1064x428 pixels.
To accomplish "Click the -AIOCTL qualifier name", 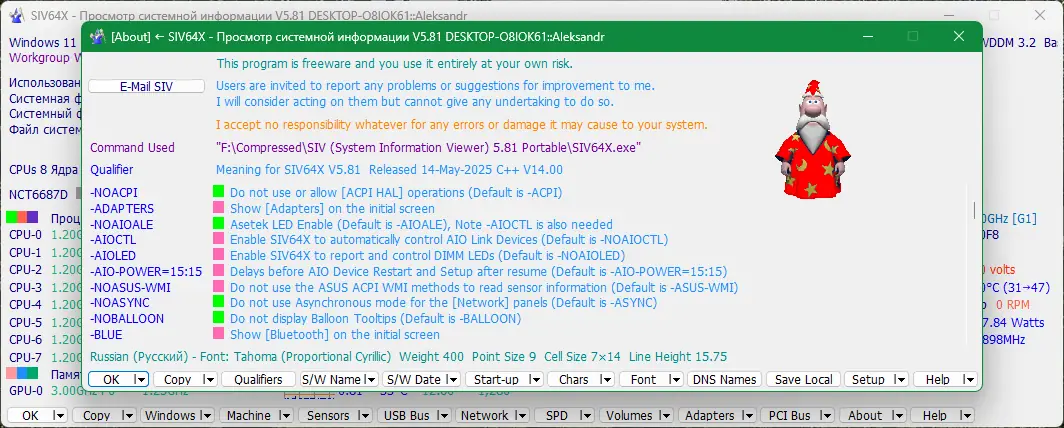I will coord(113,239).
